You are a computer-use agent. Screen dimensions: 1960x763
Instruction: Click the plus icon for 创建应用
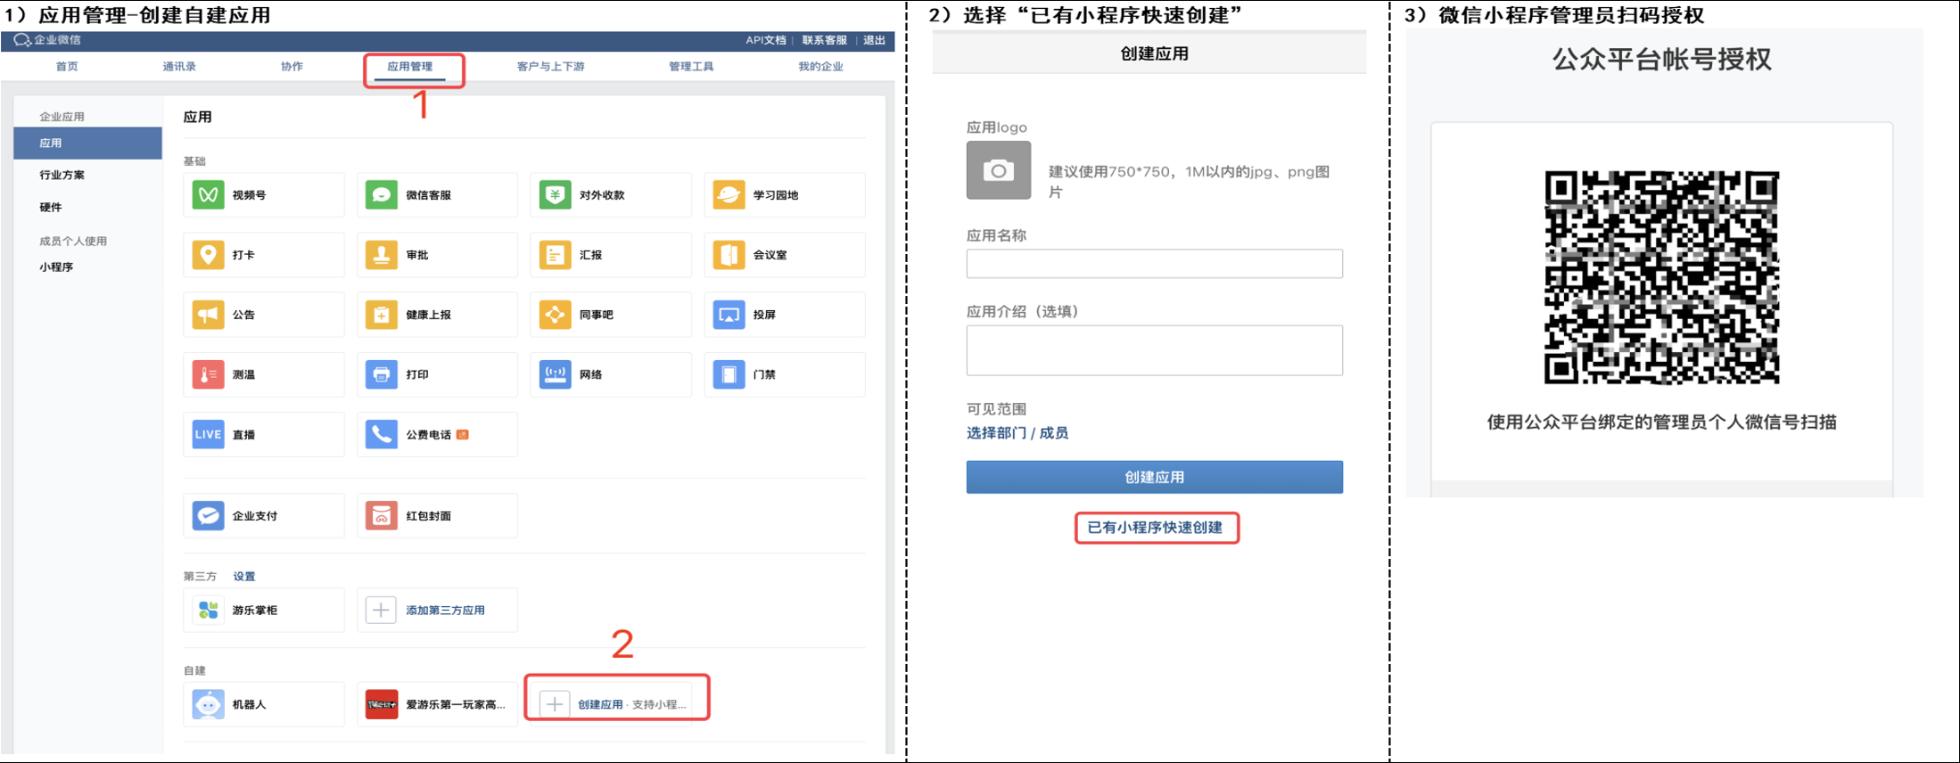(x=554, y=704)
